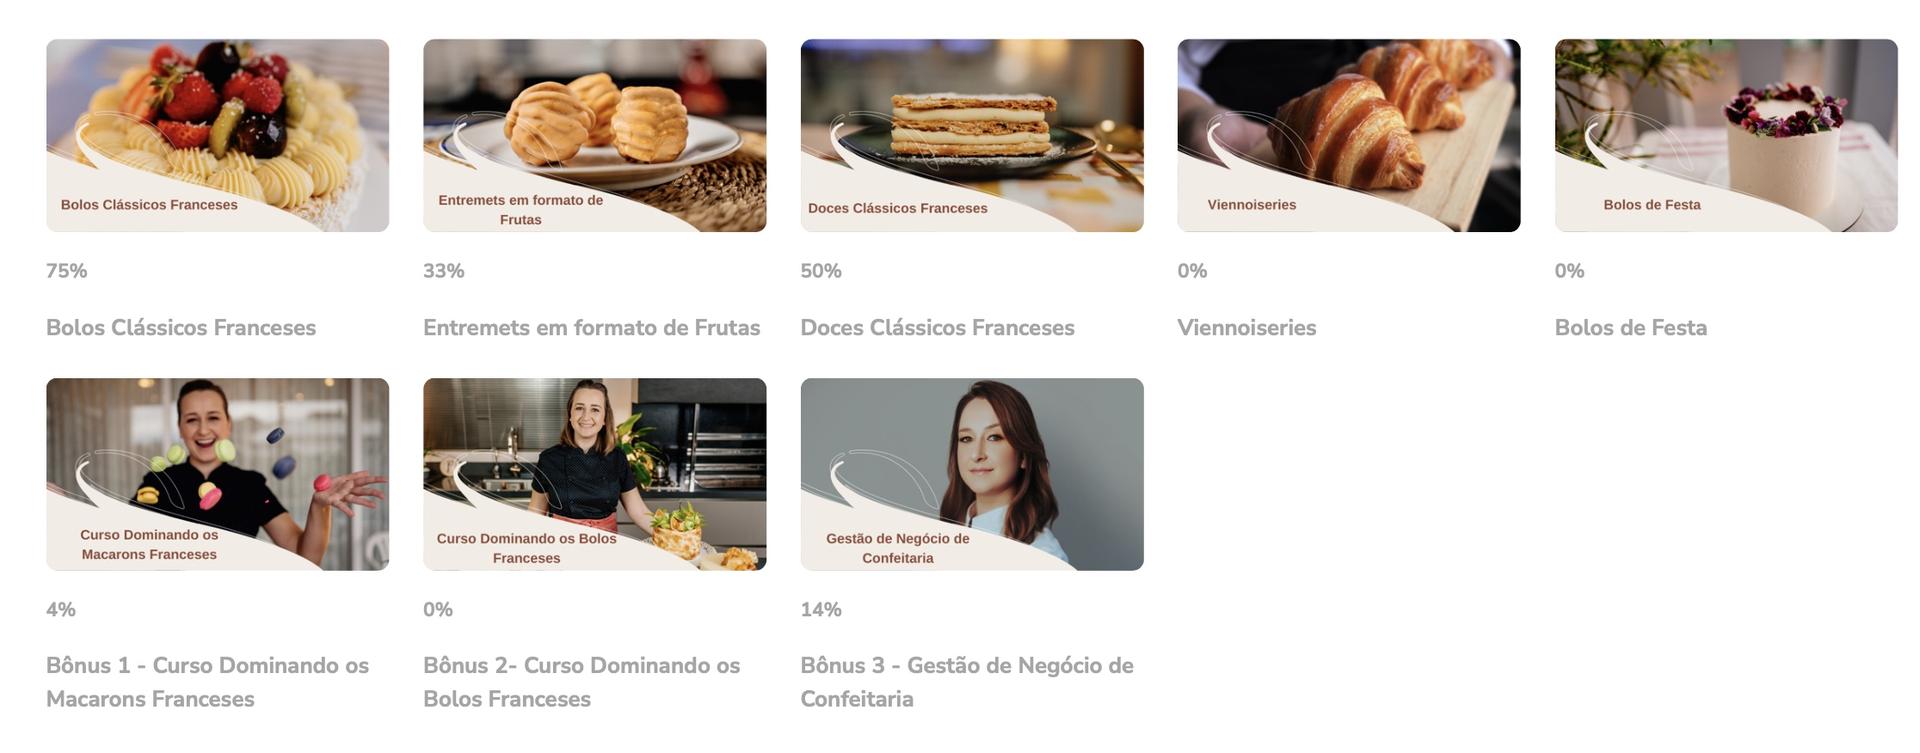Click the Viennoiseries title text

coord(1247,328)
